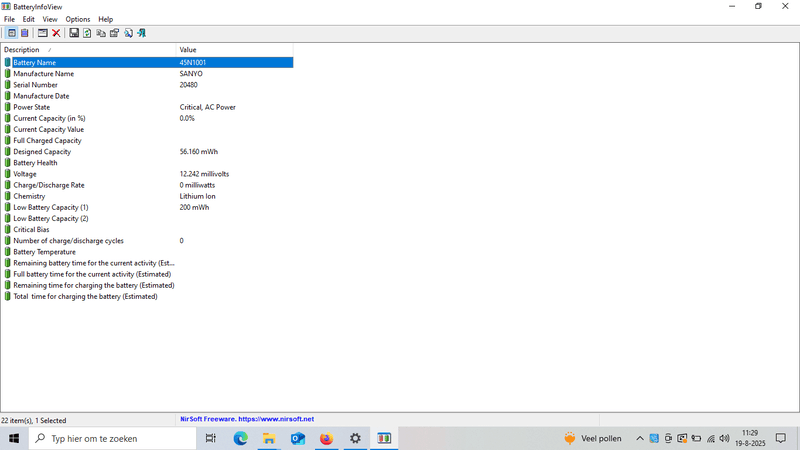Select 'Remaining battery time for the current activity' row
The image size is (800, 450).
click(x=147, y=263)
